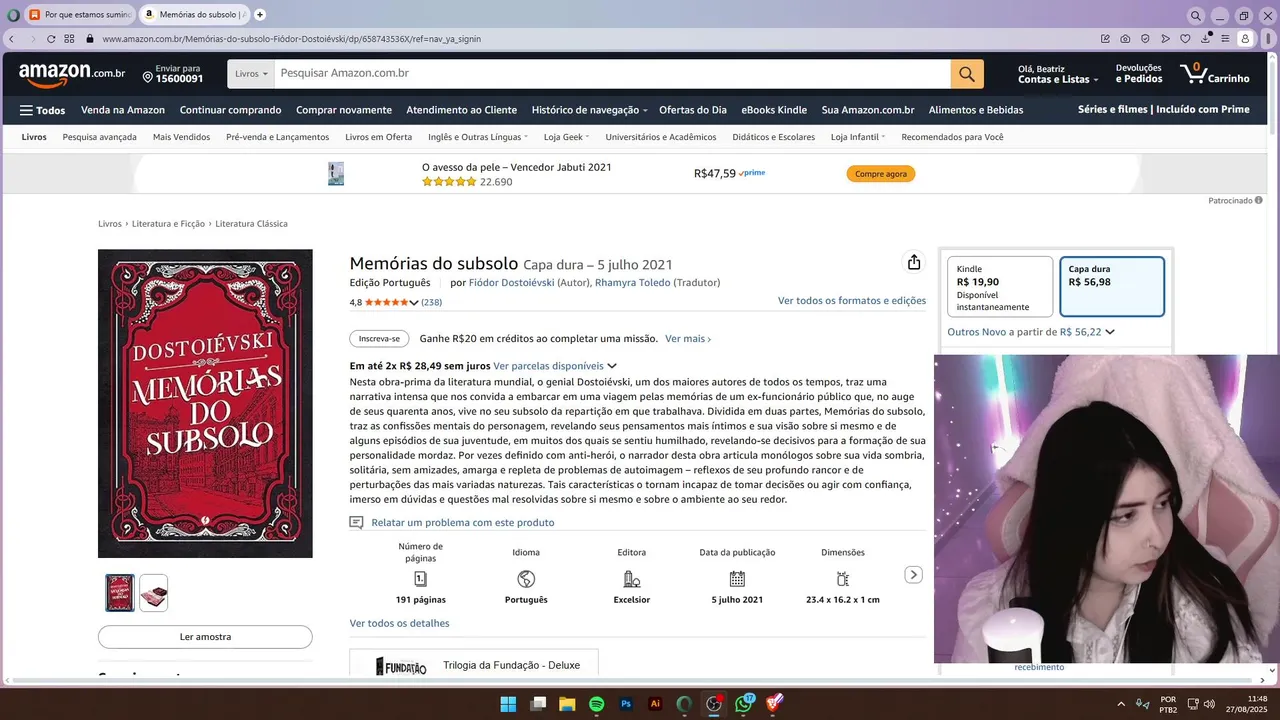This screenshot has width=1280, height=720.
Task: Open Devoluções e Pedidos
Action: (x=1139, y=74)
